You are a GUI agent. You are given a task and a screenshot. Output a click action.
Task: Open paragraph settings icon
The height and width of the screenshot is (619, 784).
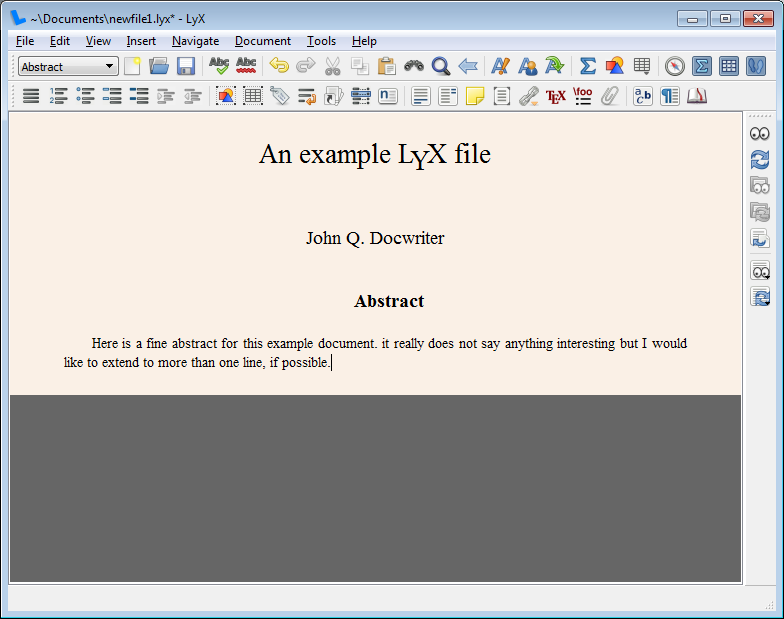tap(670, 96)
